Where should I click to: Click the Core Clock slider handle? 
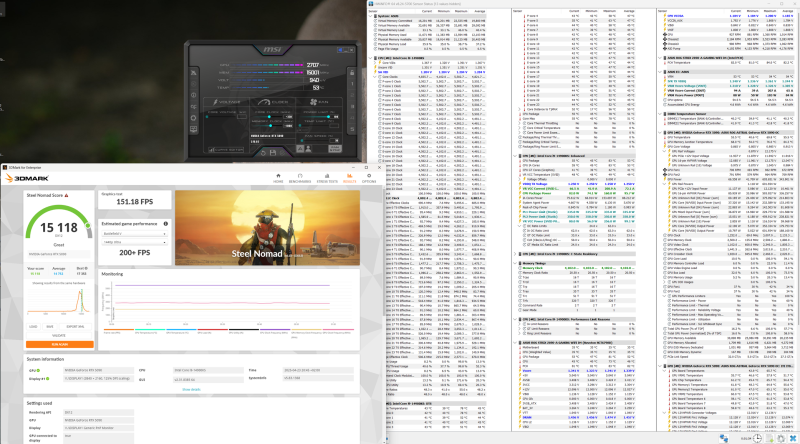(x=269, y=116)
